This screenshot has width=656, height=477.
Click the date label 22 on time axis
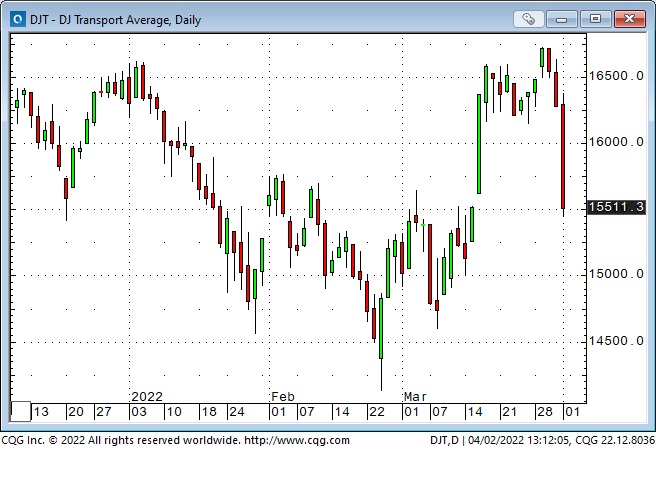[x=377, y=412]
